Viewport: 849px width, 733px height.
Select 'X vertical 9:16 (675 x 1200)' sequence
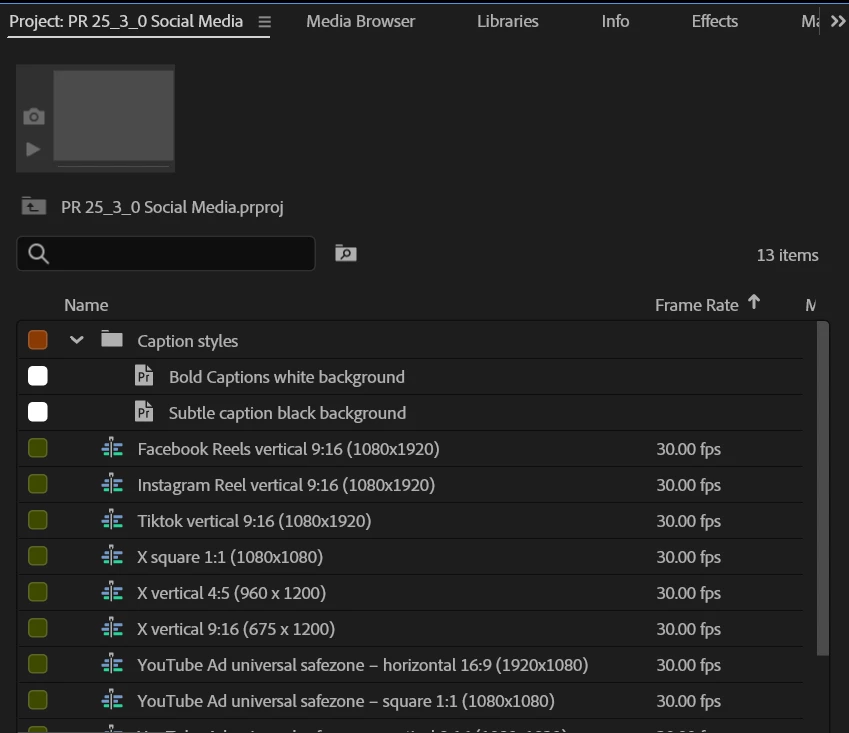236,629
